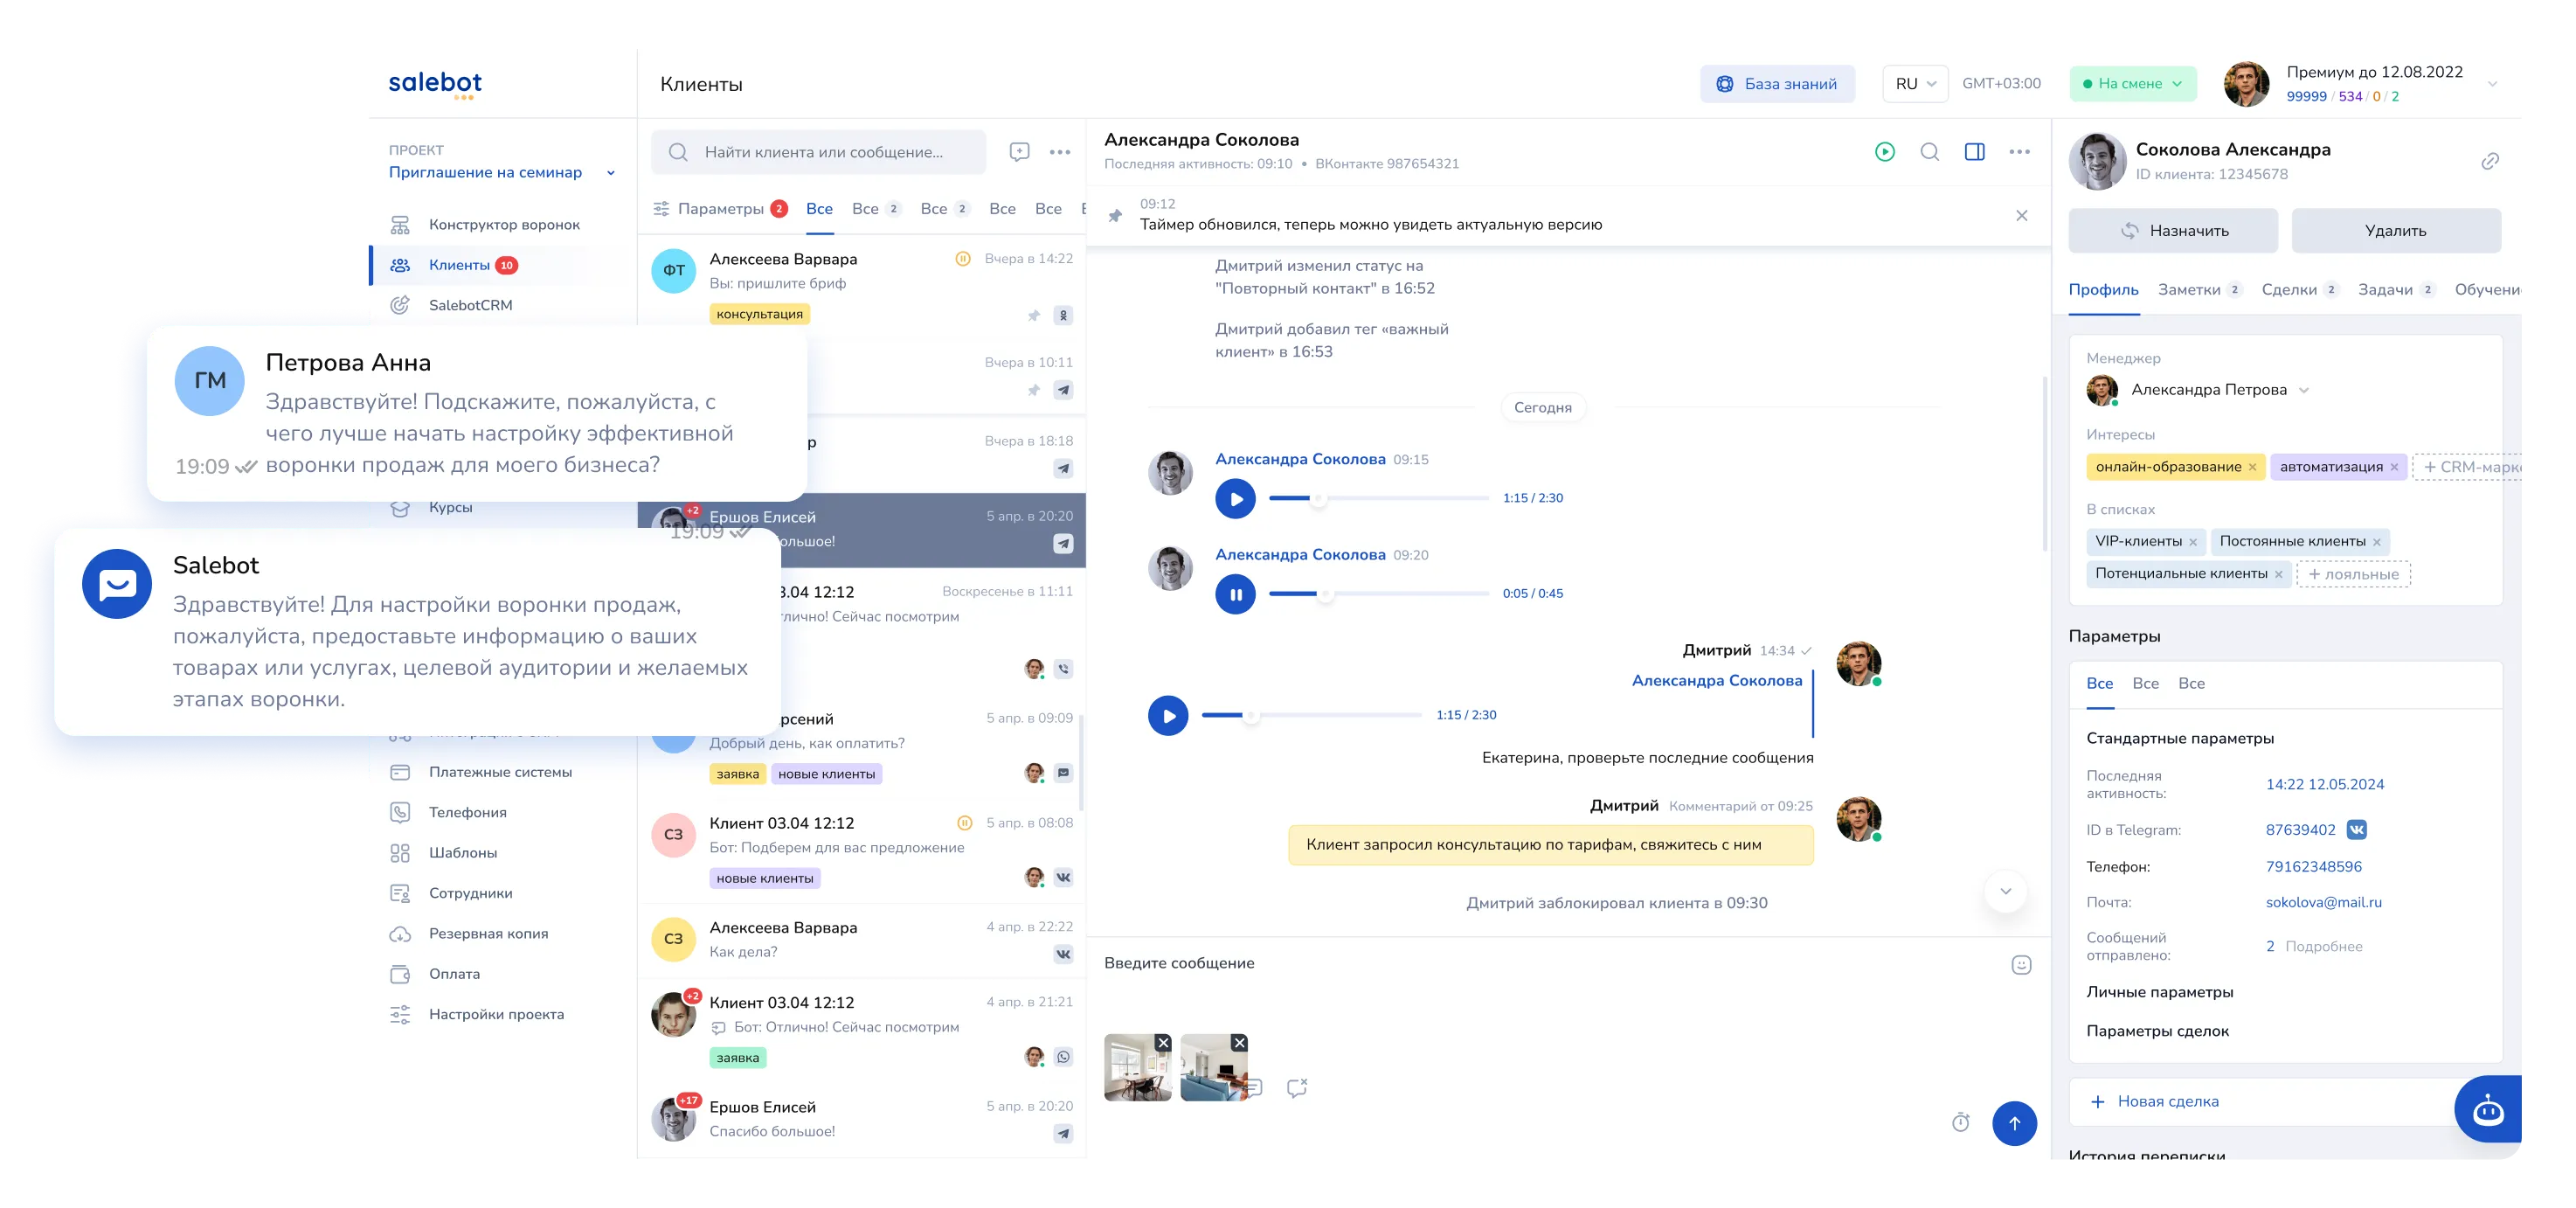Viewport: 2576px width, 1208px height.
Task: Play the 09:15 voice message
Action: [1235, 499]
